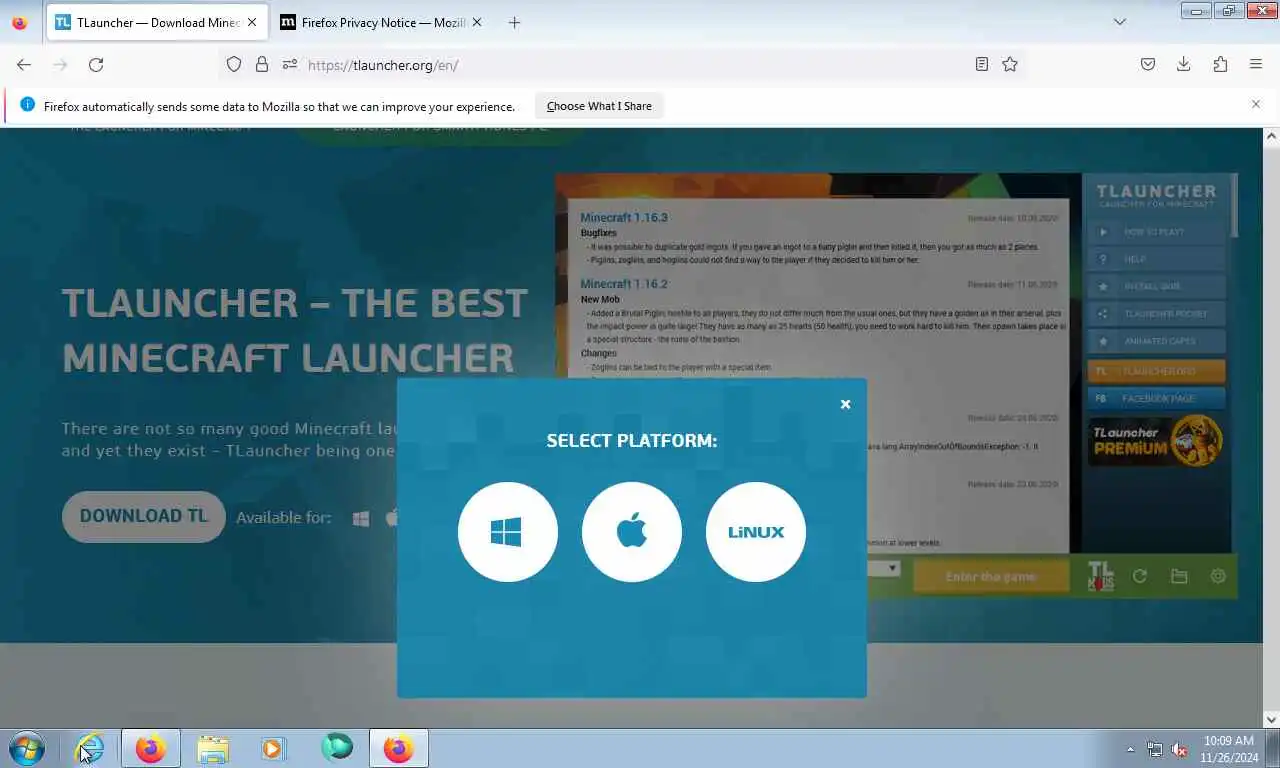Viewport: 1280px width, 768px height.
Task: Open the Firefox downloads panel
Action: [1183, 64]
